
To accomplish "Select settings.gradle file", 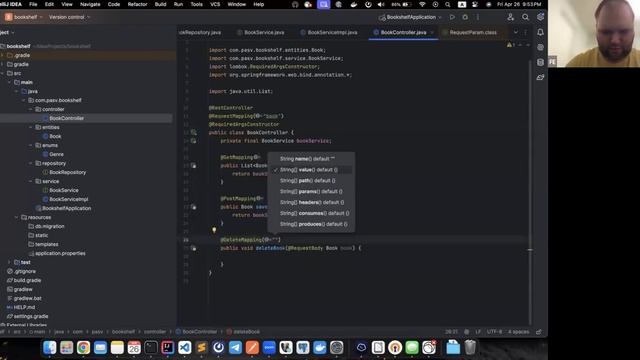I will [x=31, y=316].
